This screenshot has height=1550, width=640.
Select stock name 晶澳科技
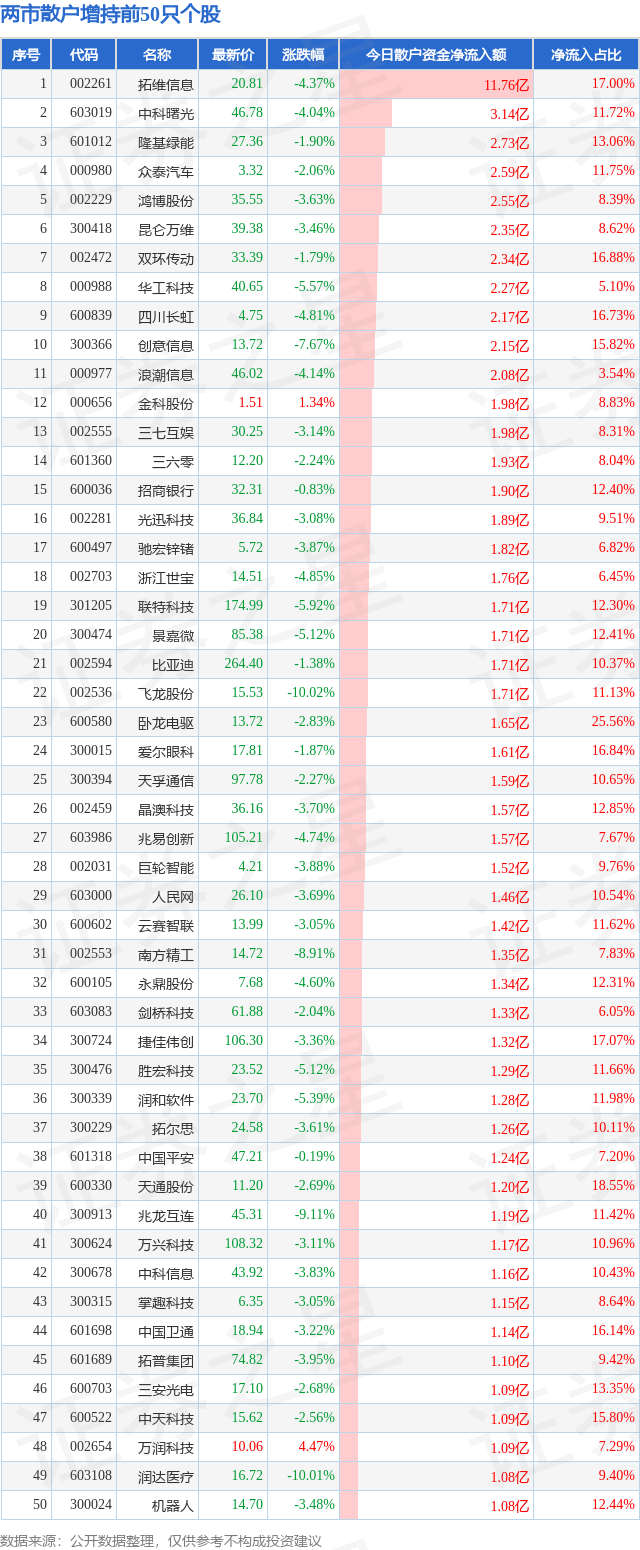[x=166, y=809]
